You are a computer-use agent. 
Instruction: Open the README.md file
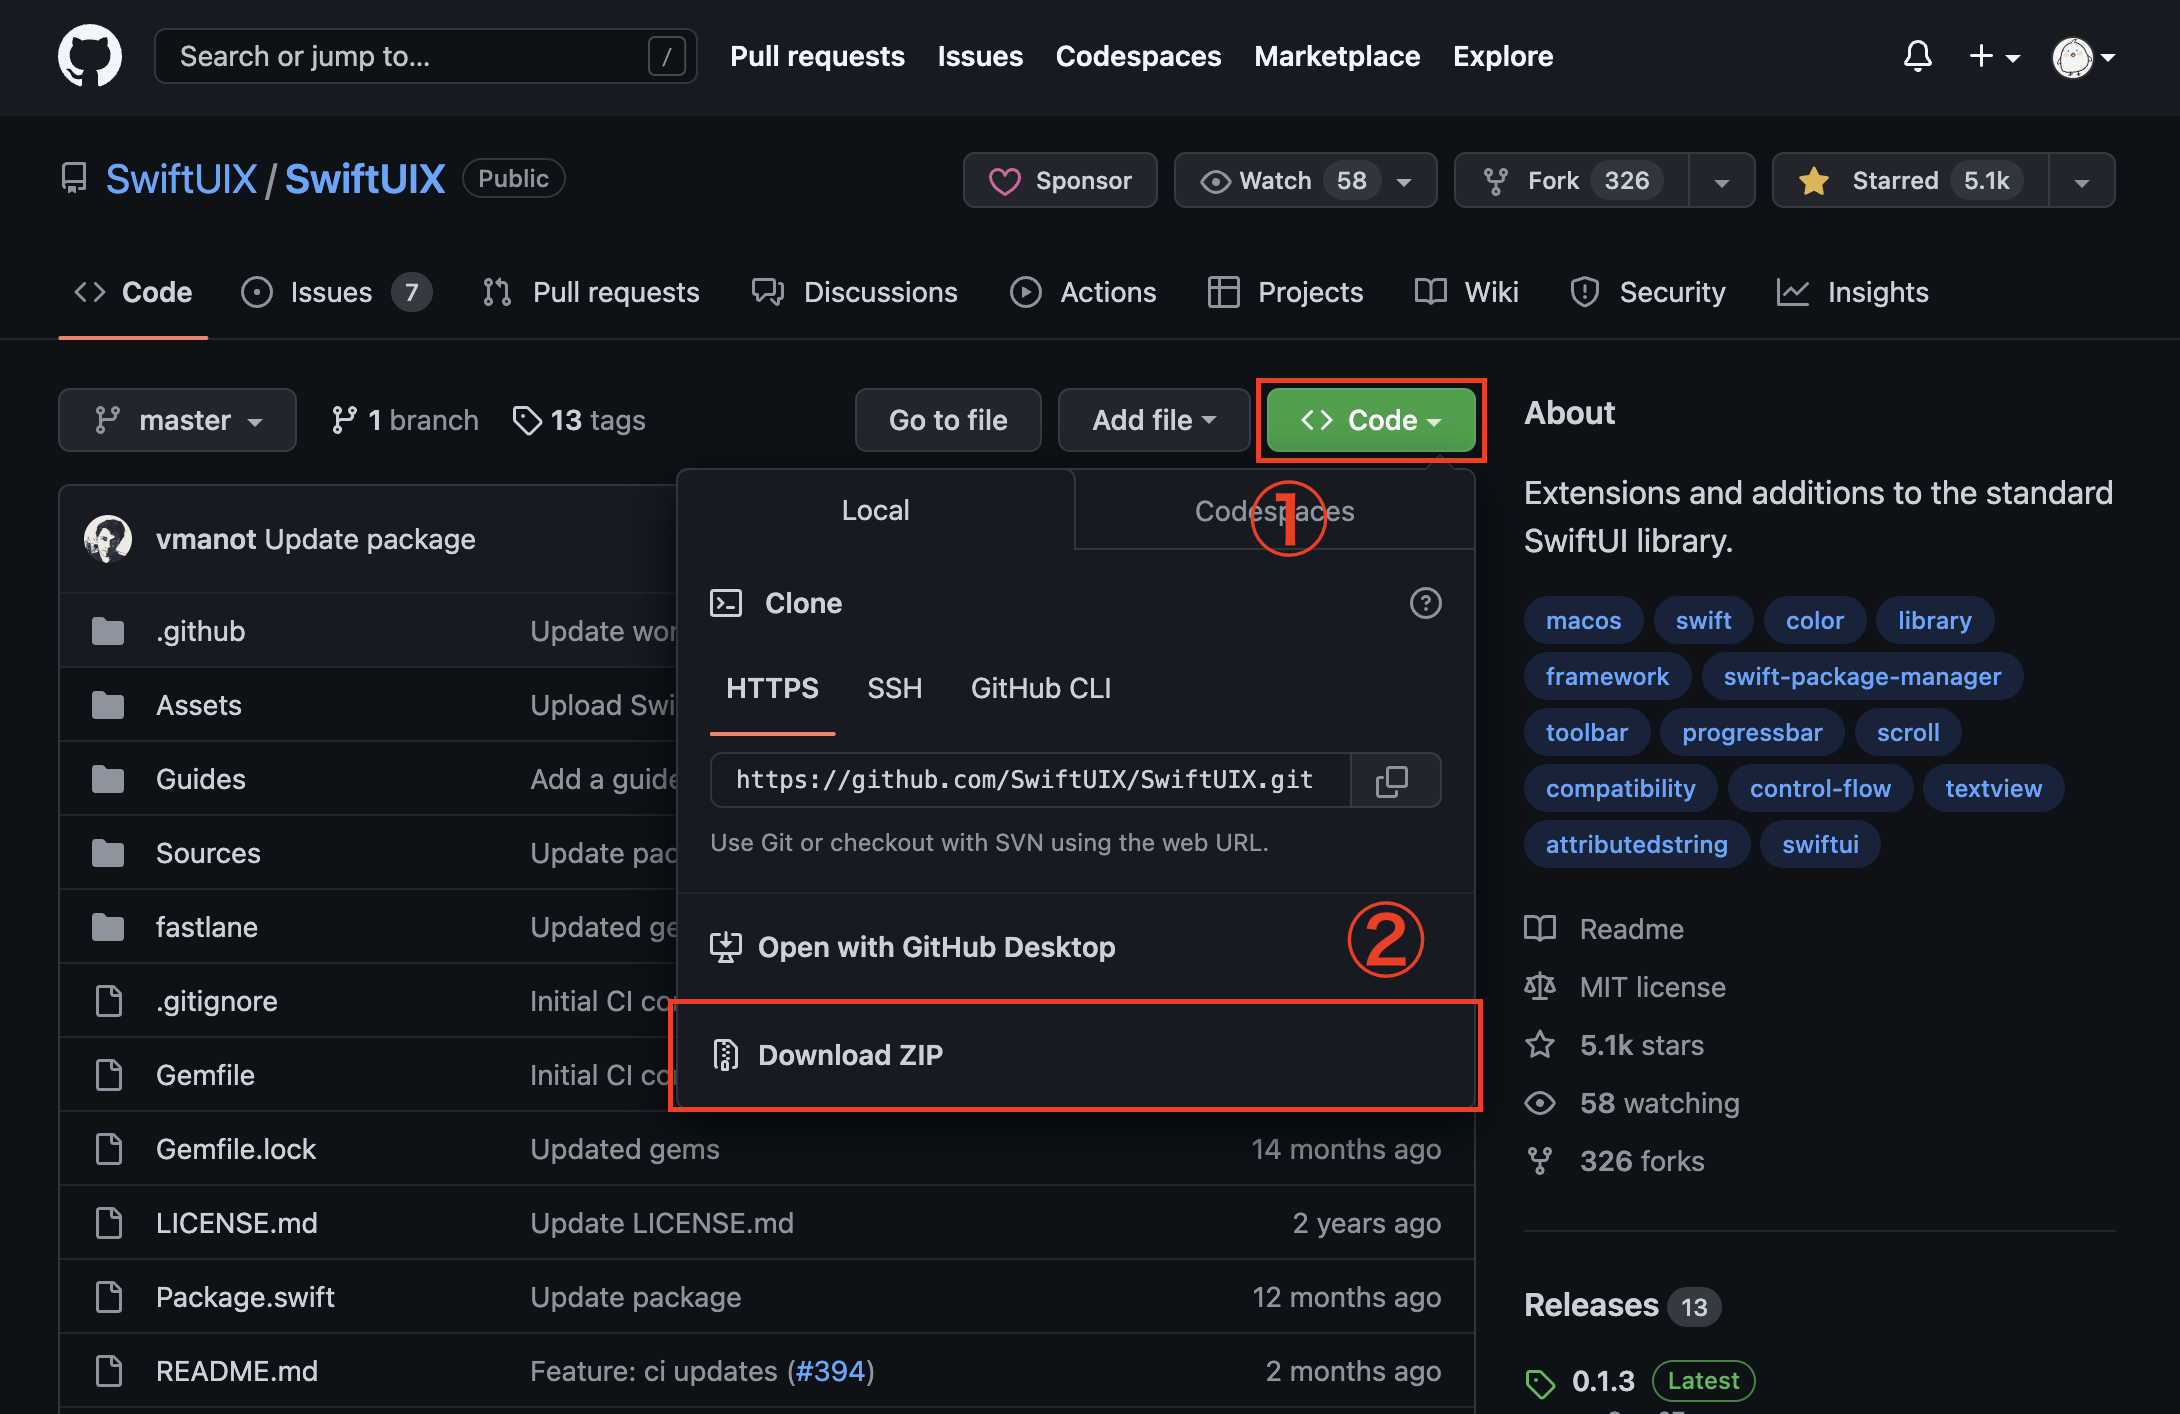click(237, 1371)
